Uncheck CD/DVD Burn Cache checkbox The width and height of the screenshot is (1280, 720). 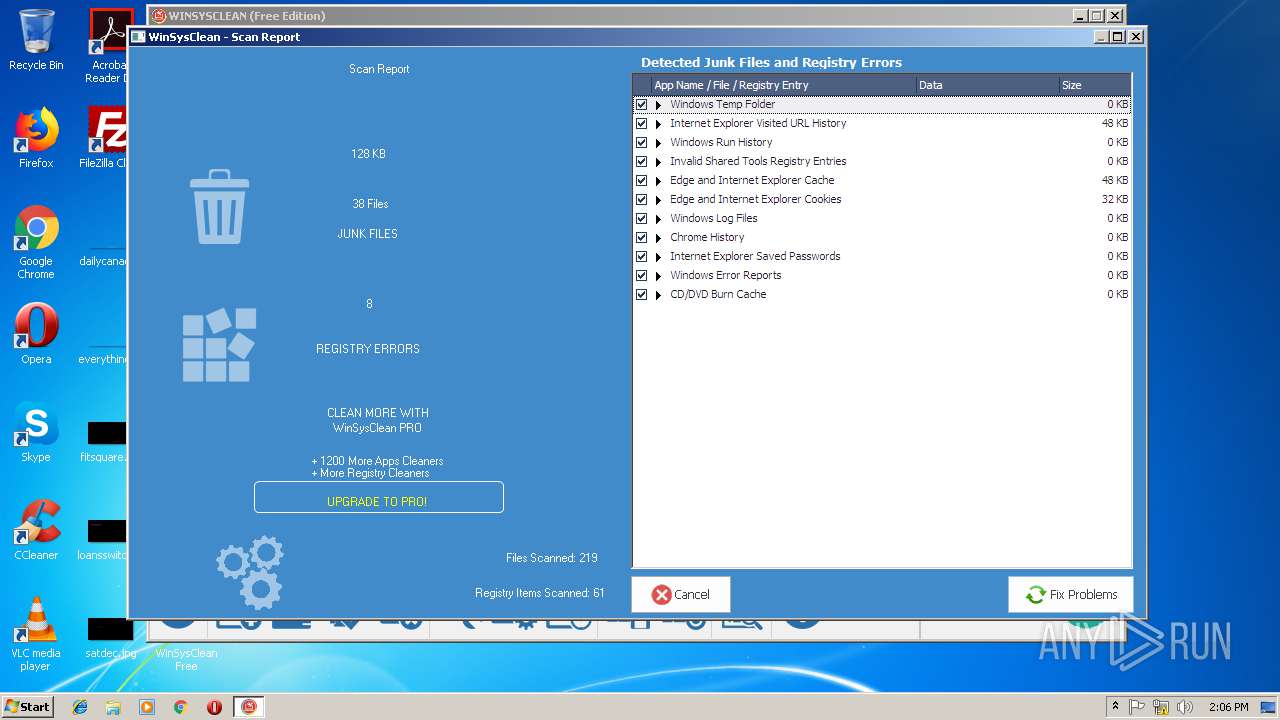pos(642,294)
